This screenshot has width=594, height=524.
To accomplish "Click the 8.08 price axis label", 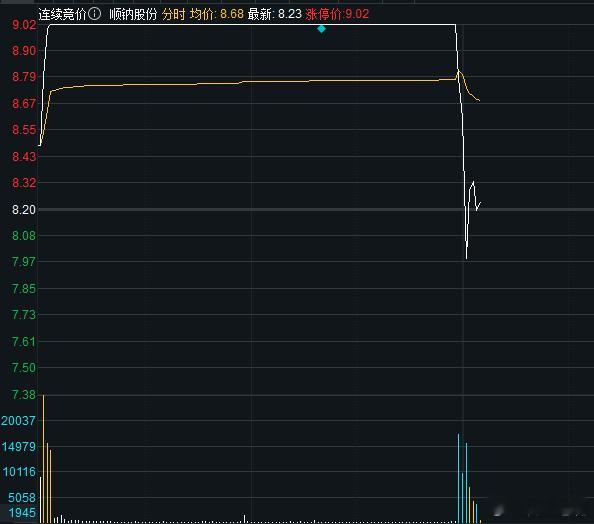I will click(x=24, y=236).
